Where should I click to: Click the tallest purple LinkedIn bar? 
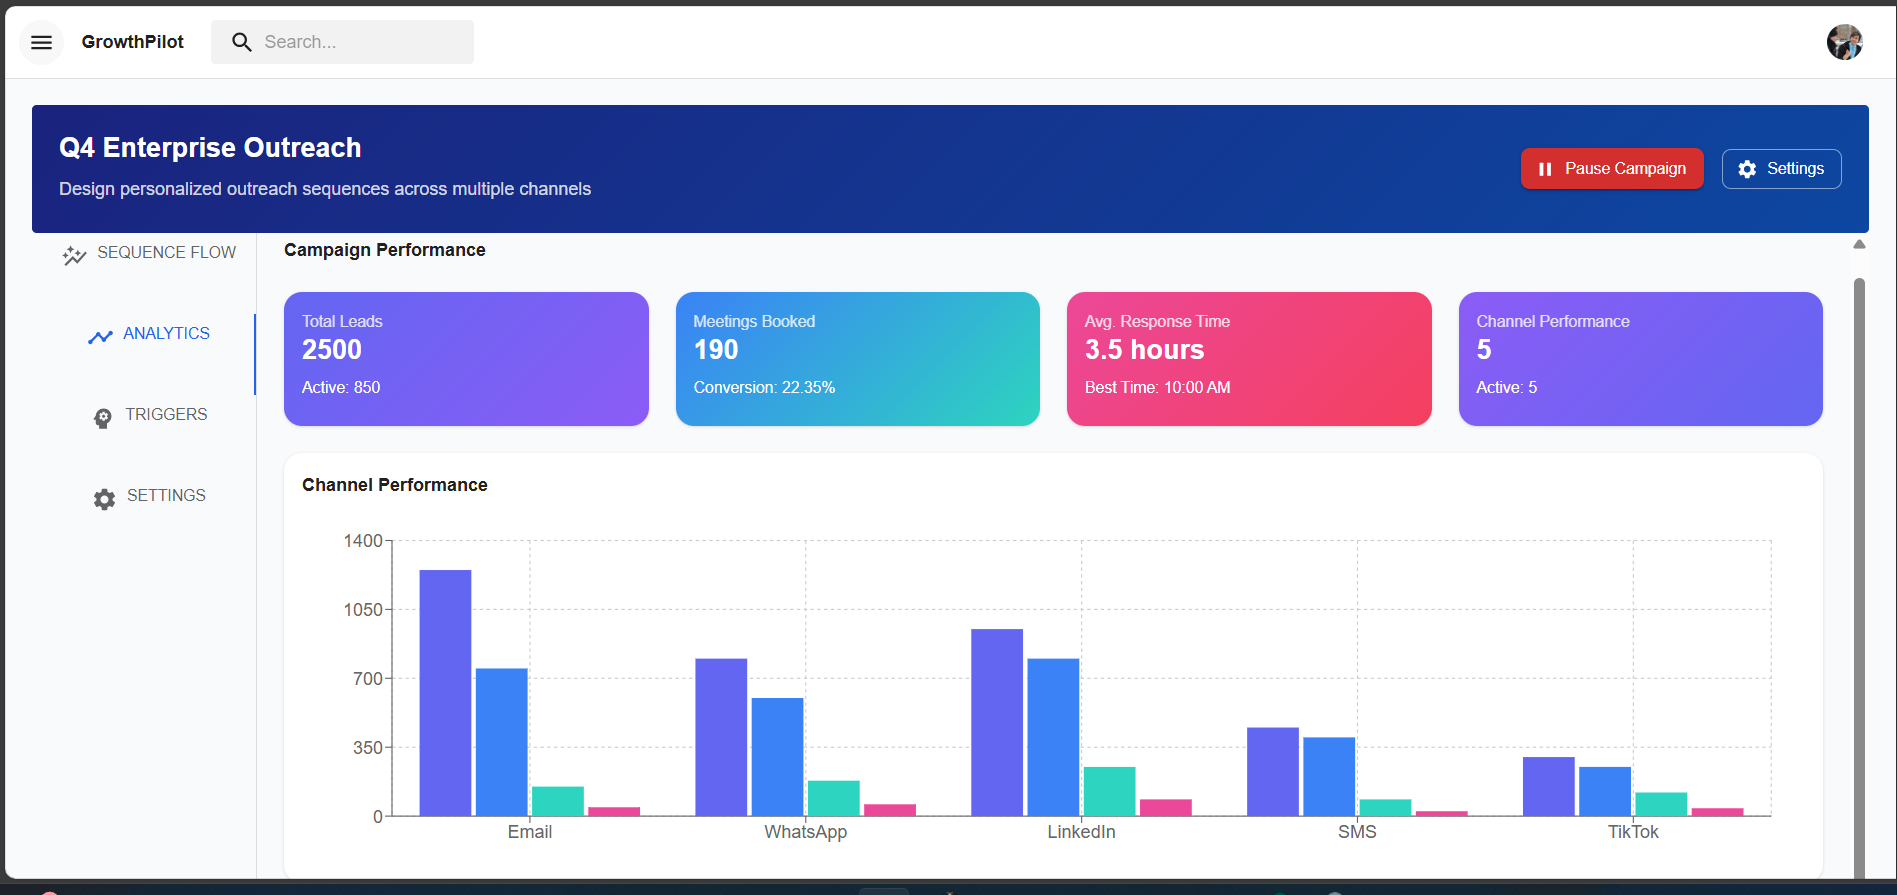click(997, 722)
